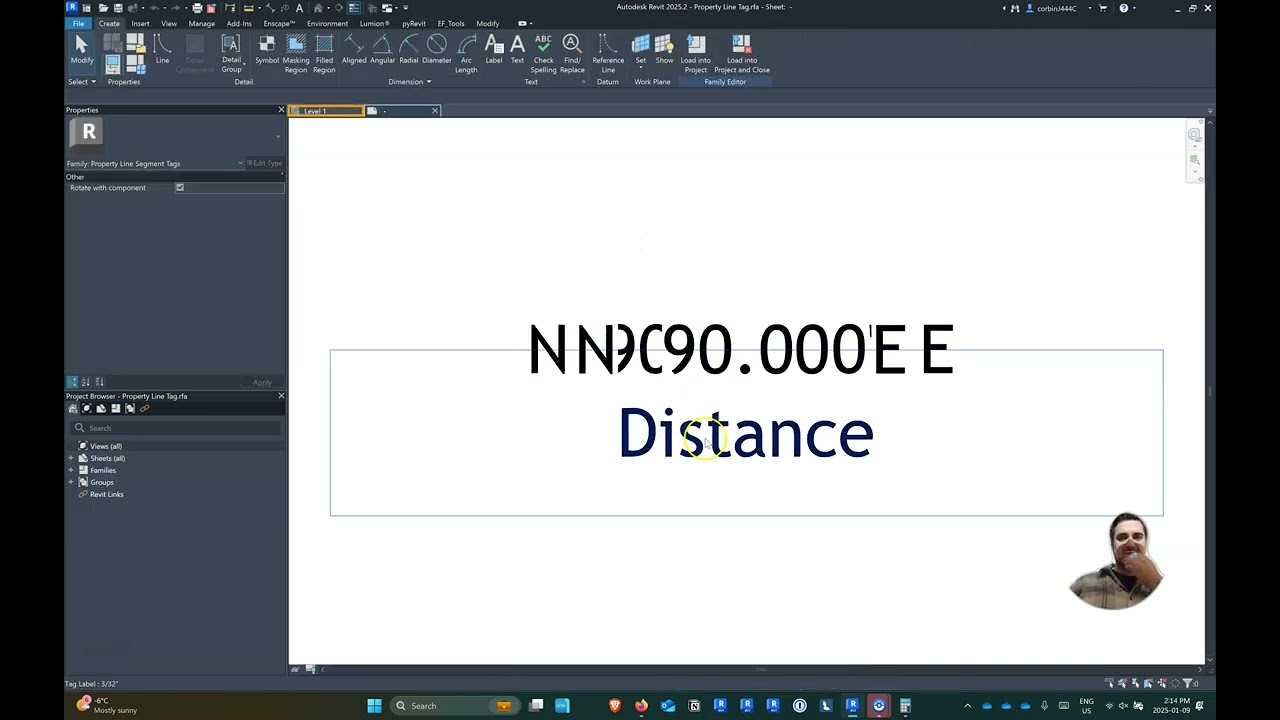Start a Radial dimension
The height and width of the screenshot is (720, 1280).
coord(409,49)
